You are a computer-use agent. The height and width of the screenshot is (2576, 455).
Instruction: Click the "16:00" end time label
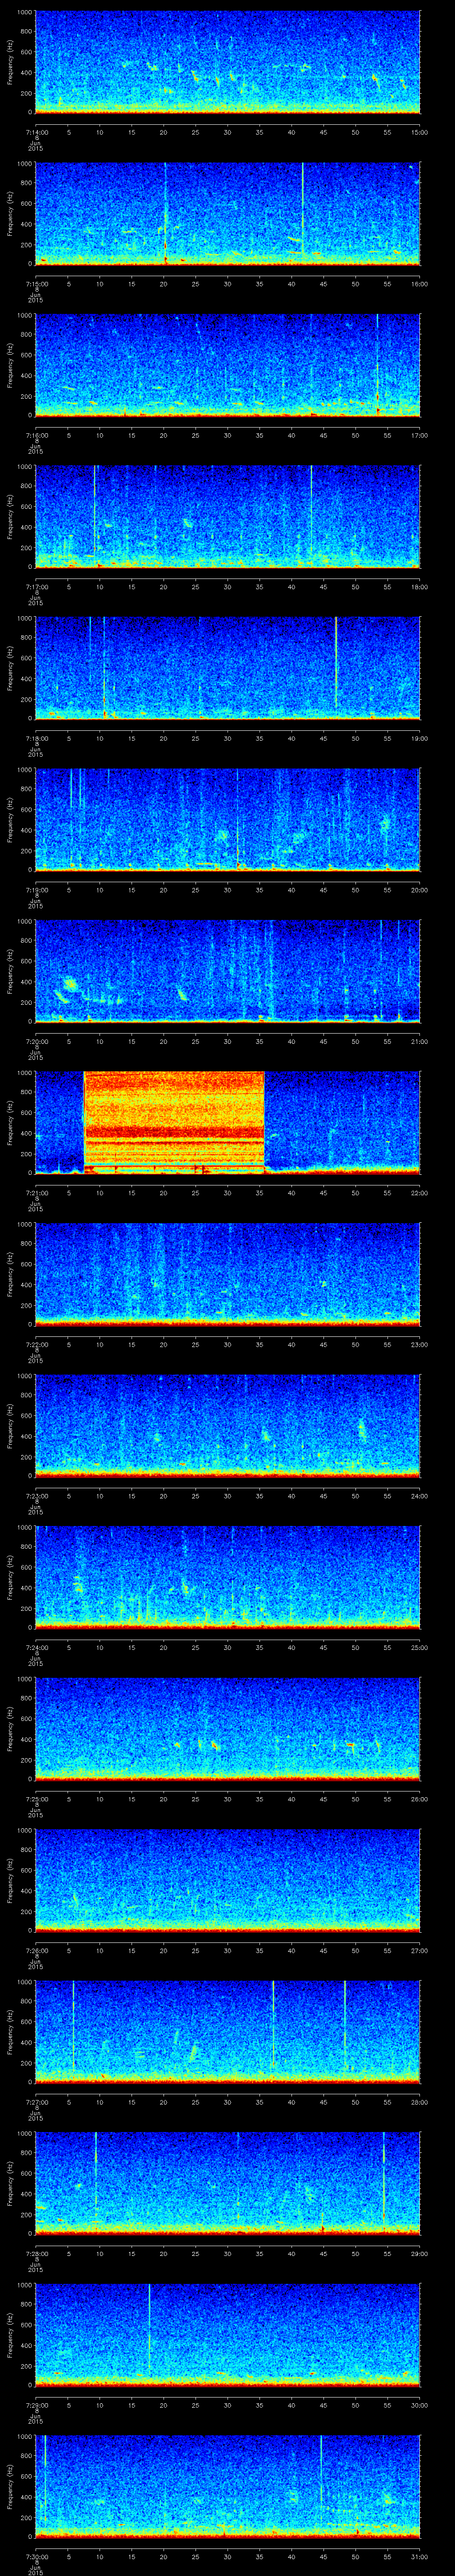[x=419, y=284]
